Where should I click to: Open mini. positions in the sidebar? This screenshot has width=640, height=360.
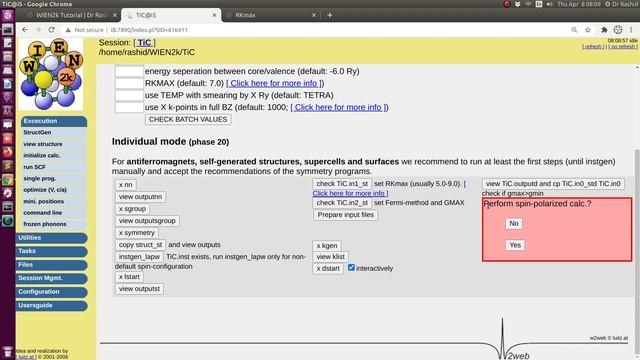(x=43, y=201)
